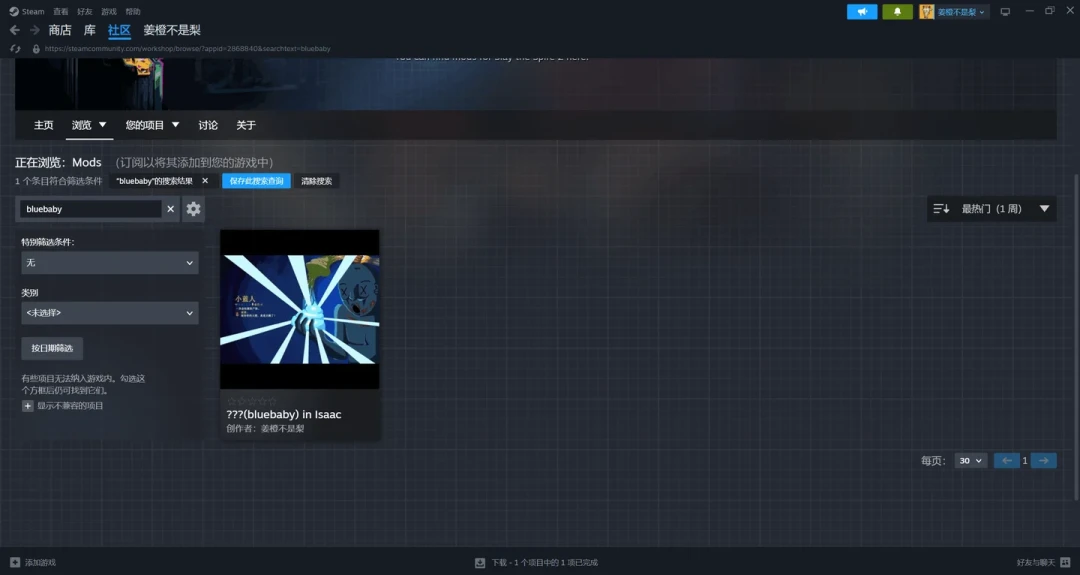Click page number 1

[1025, 461]
